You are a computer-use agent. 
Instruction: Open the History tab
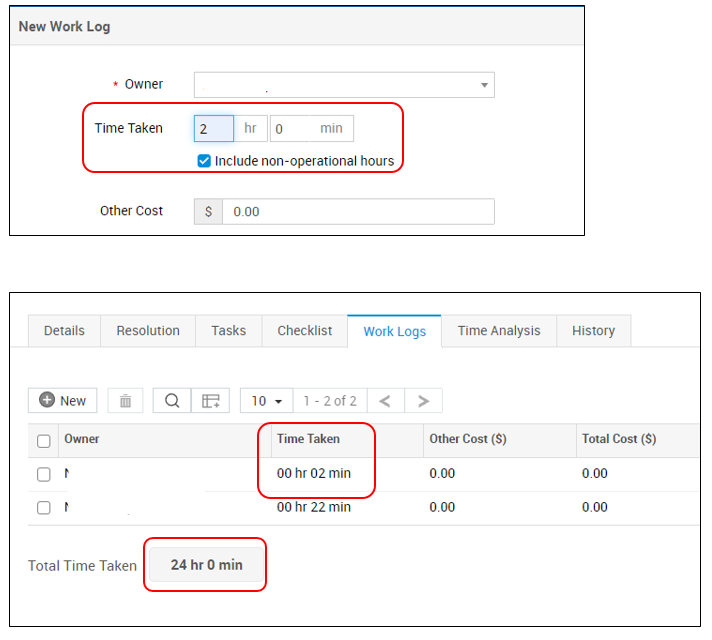[593, 331]
